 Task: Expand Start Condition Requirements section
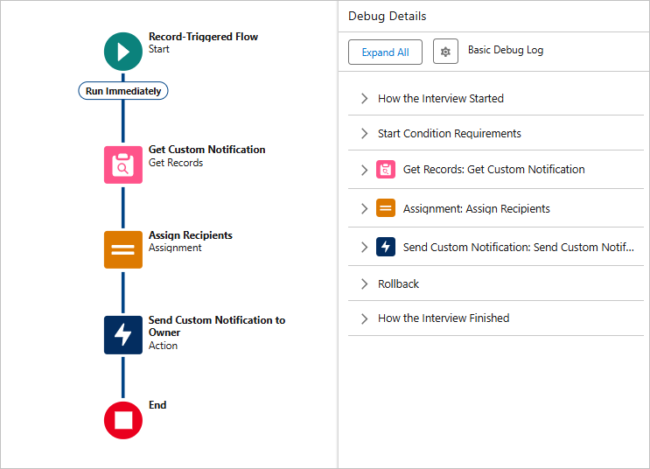pyautogui.click(x=364, y=133)
